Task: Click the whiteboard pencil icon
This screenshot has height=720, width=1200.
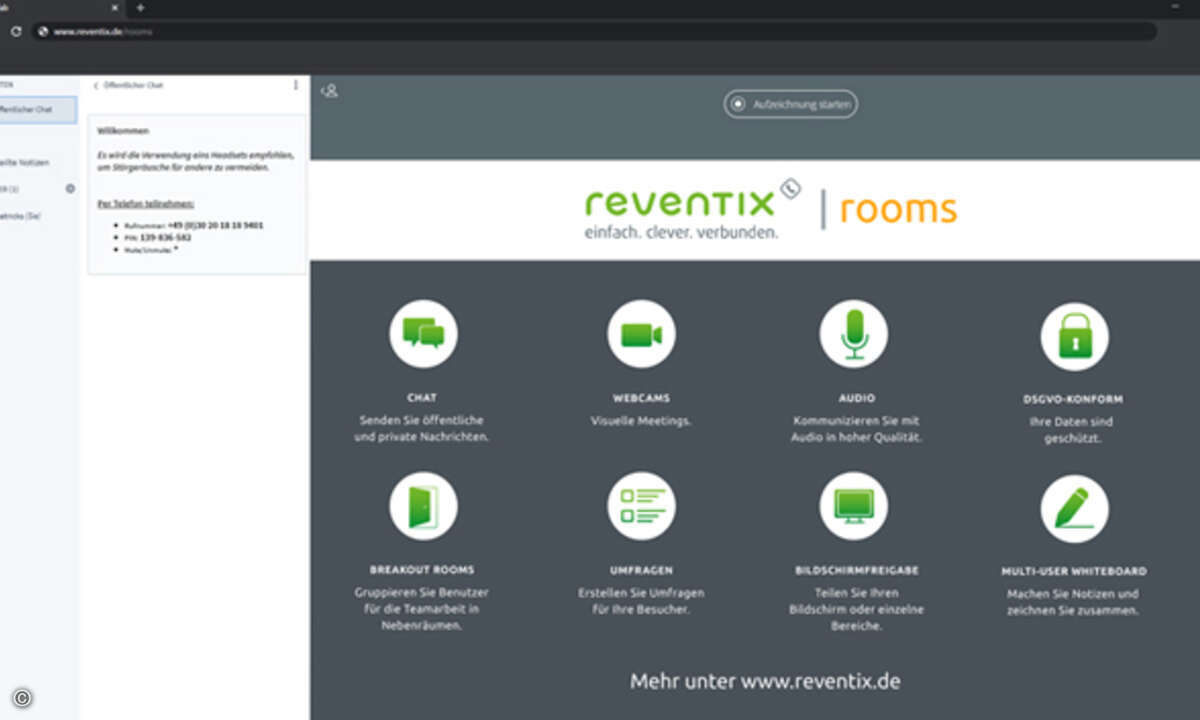Action: click(x=1075, y=509)
